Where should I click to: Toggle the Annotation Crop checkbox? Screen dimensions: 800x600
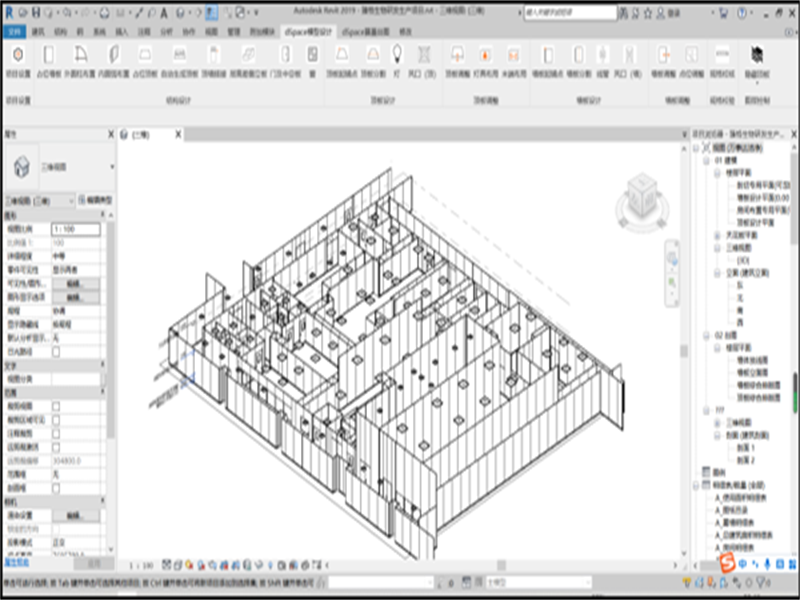[x=56, y=434]
